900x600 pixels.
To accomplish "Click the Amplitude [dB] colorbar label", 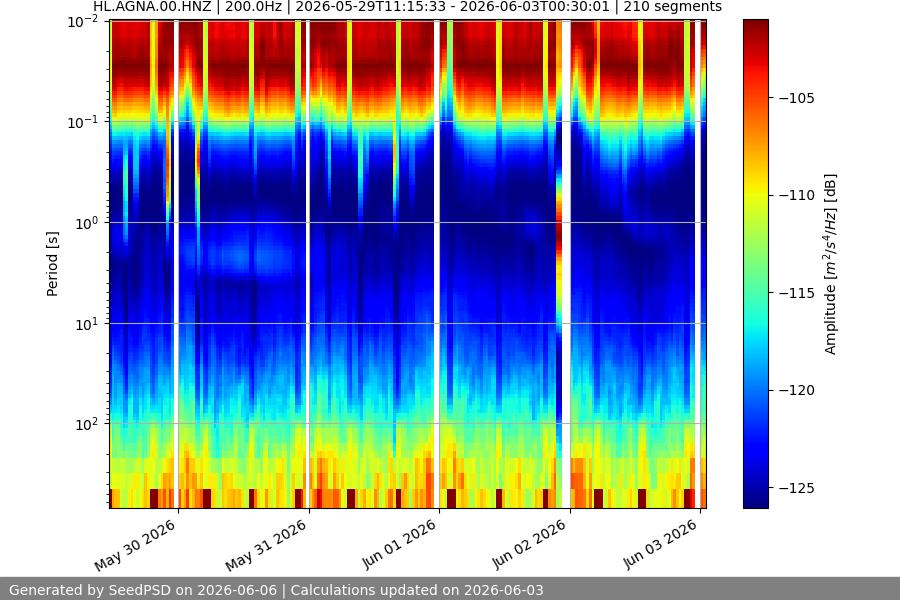I will pyautogui.click(x=831, y=264).
